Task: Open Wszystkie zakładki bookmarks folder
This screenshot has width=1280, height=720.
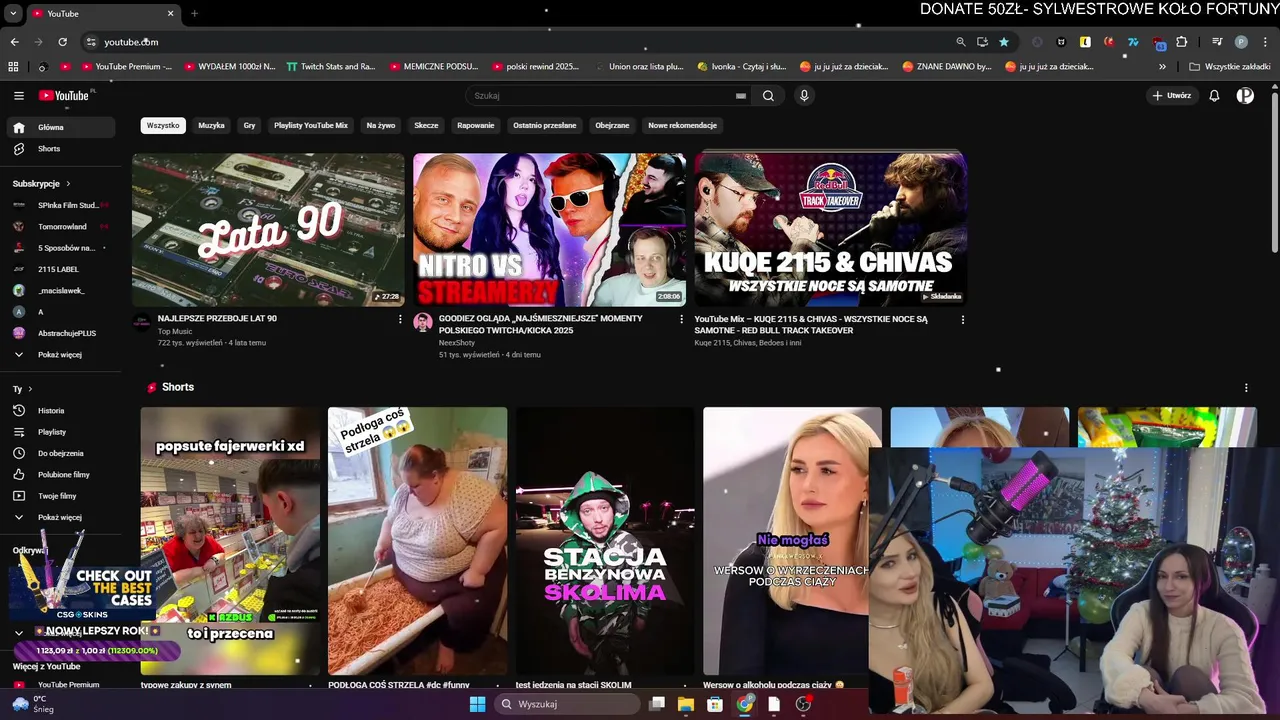Action: point(1229,67)
